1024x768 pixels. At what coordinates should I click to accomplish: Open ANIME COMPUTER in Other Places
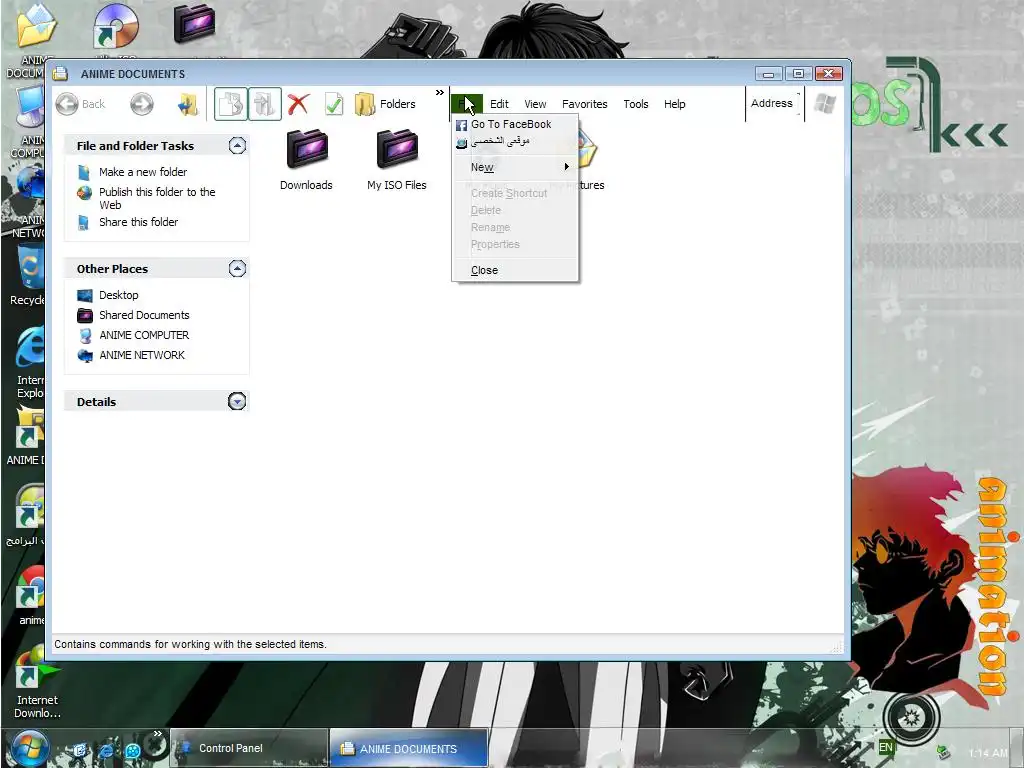(144, 335)
